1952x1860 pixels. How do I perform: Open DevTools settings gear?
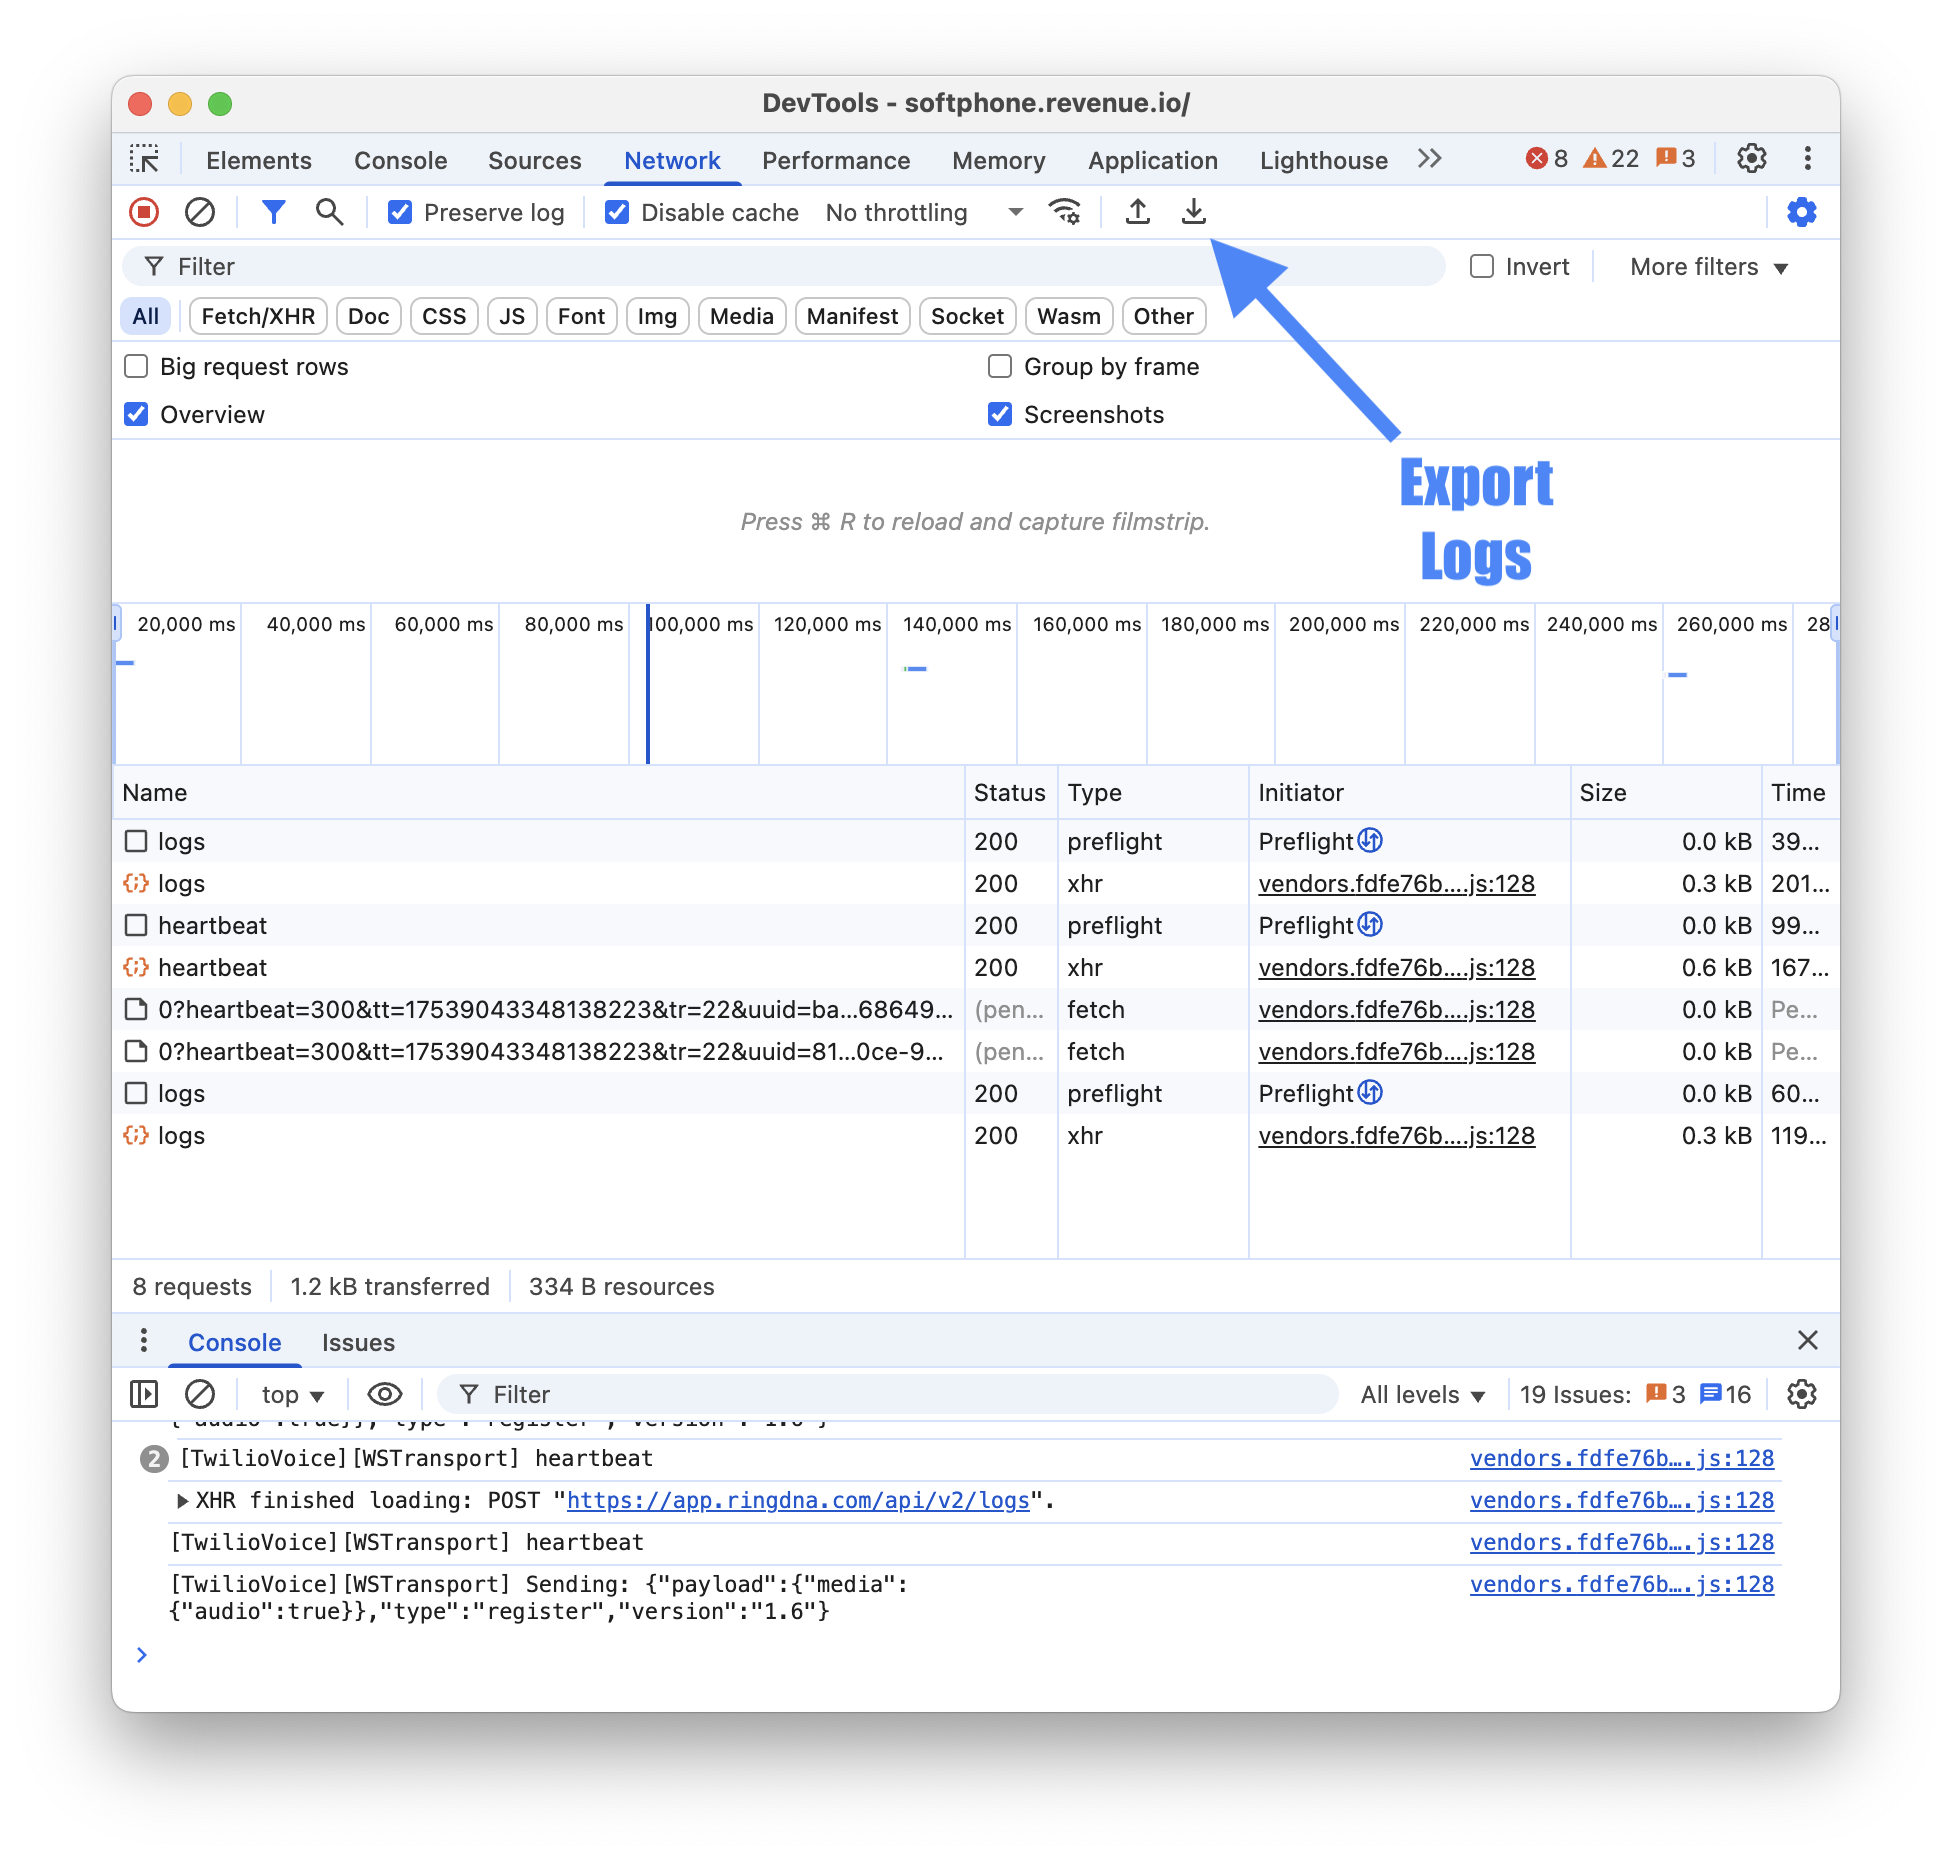click(x=1751, y=158)
